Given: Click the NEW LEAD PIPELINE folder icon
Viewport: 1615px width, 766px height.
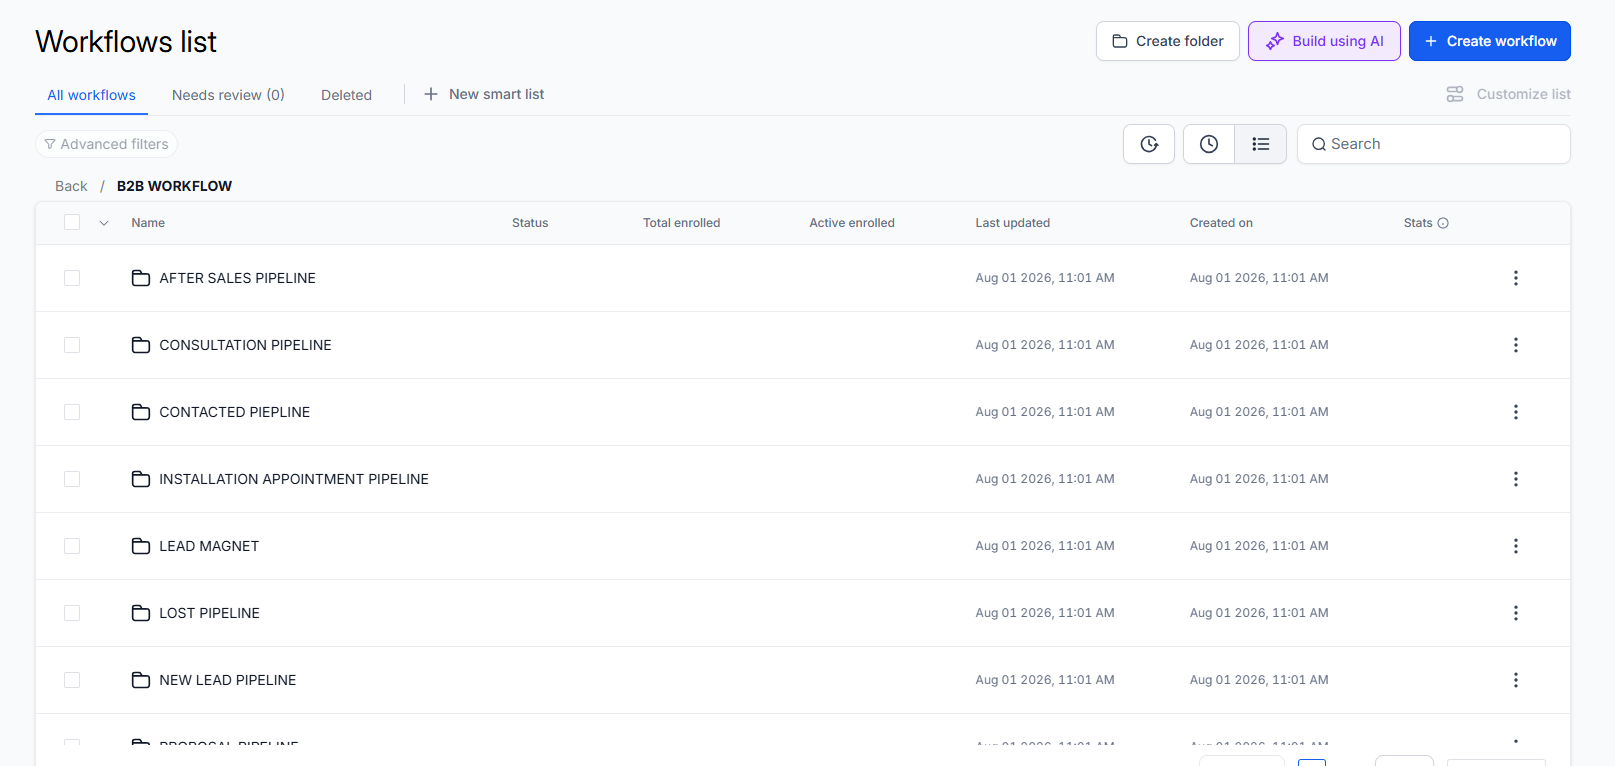Looking at the screenshot, I should coord(141,680).
